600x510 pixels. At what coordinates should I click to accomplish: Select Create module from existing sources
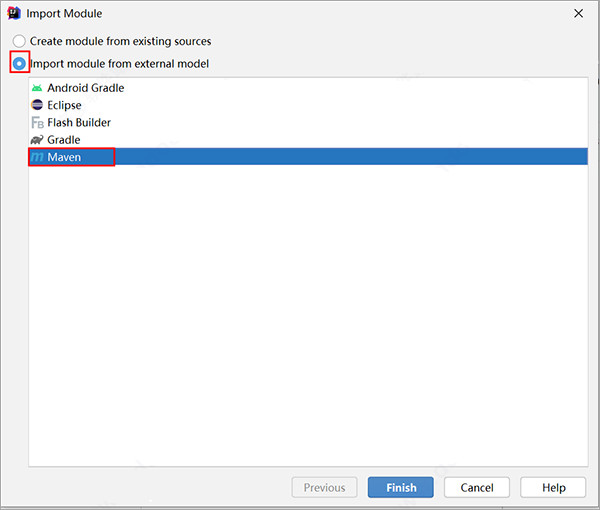tap(19, 41)
